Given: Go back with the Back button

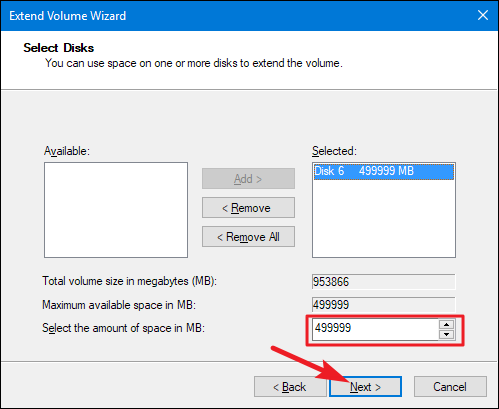Looking at the screenshot, I should click(x=290, y=387).
